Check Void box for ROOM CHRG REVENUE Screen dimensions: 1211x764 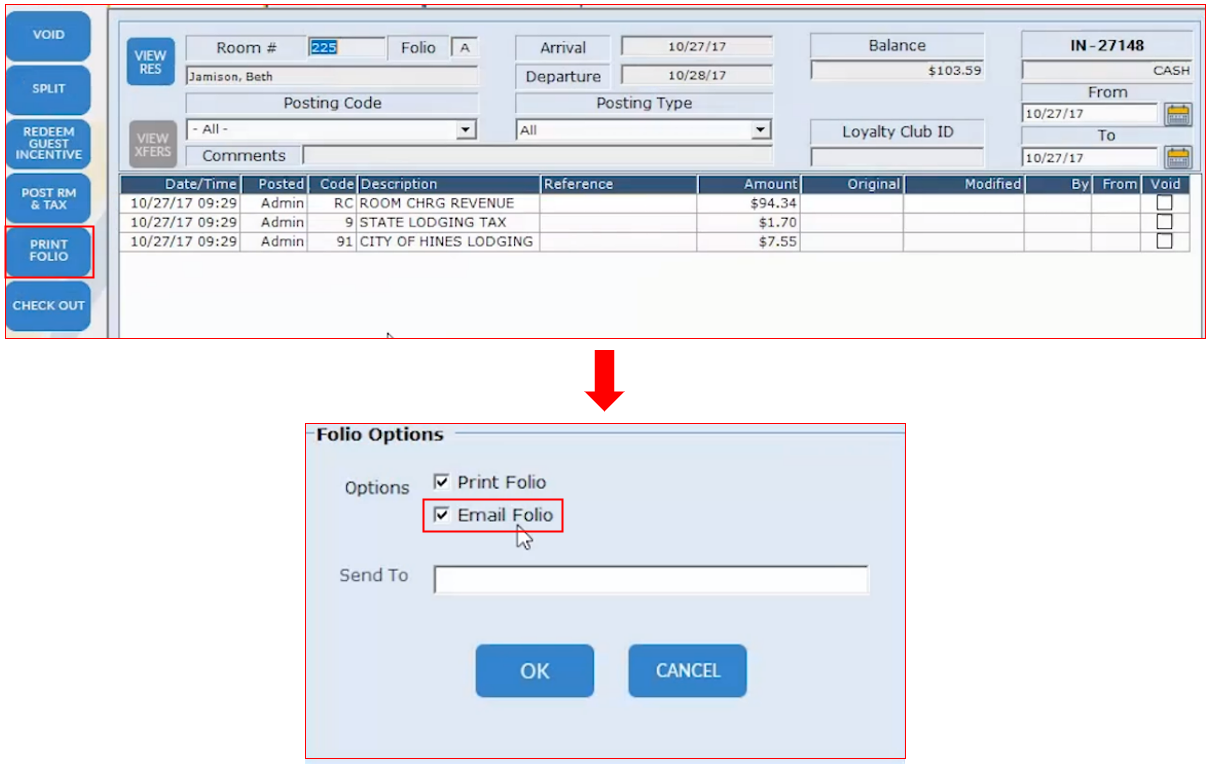click(x=1164, y=203)
